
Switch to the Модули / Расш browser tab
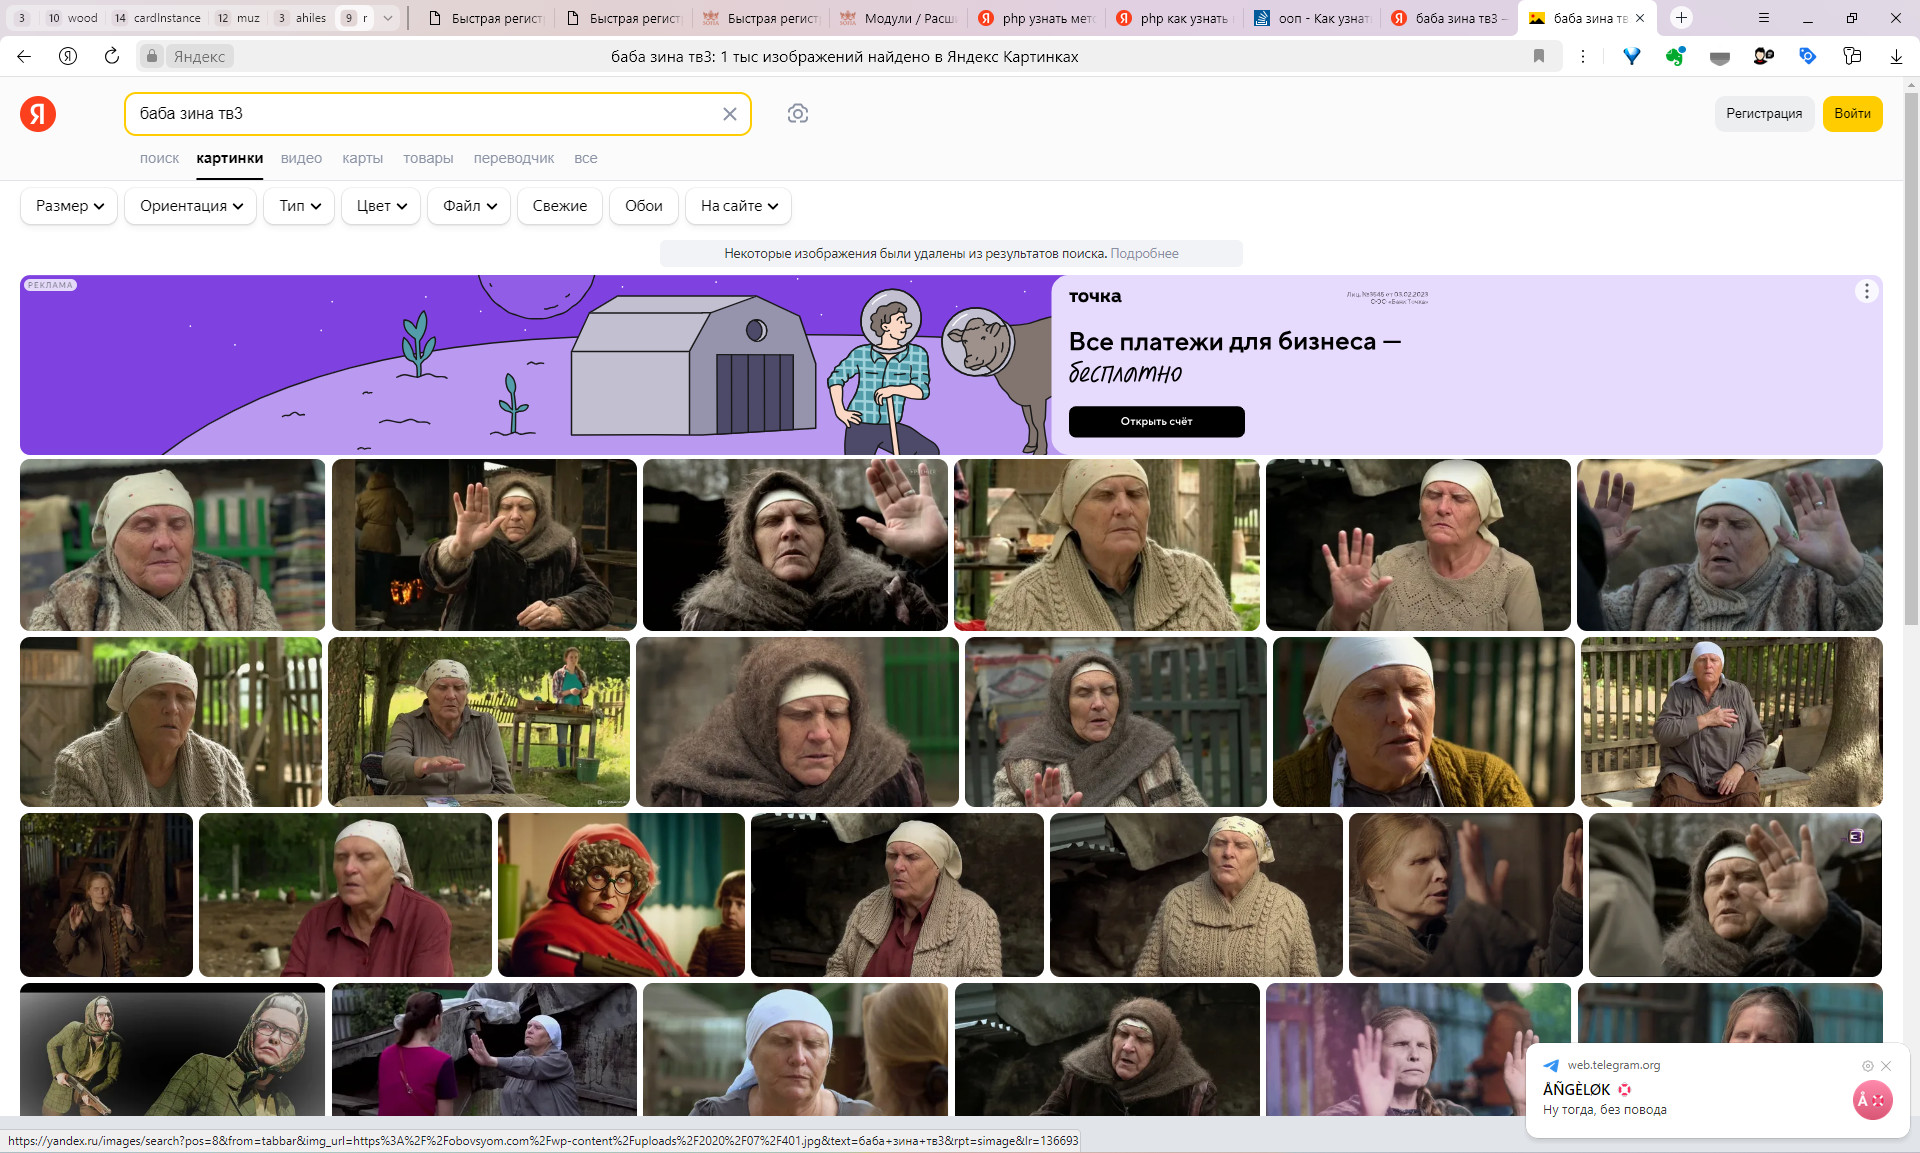(898, 18)
